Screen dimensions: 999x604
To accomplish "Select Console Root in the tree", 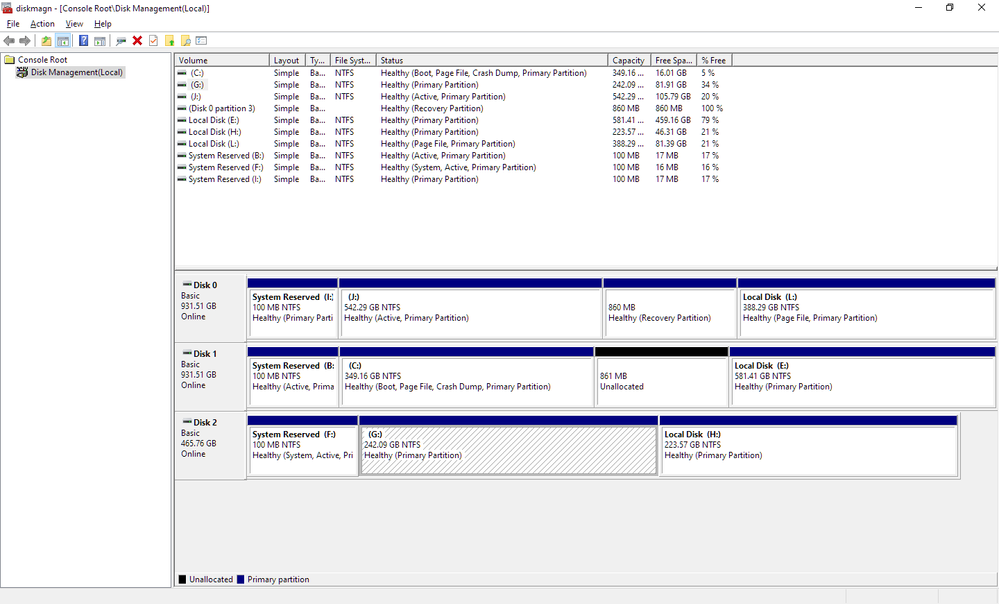I will 42,60.
